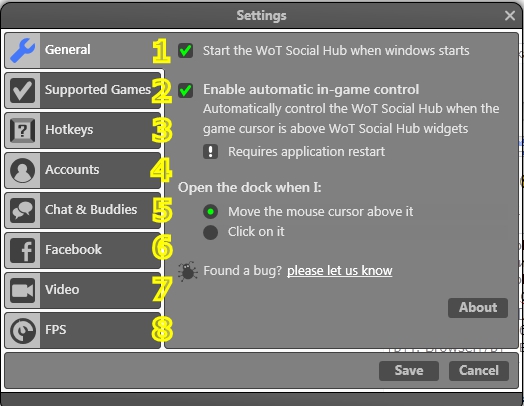
Task: Choose the 'Click on it' radio option
Action: click(211, 232)
